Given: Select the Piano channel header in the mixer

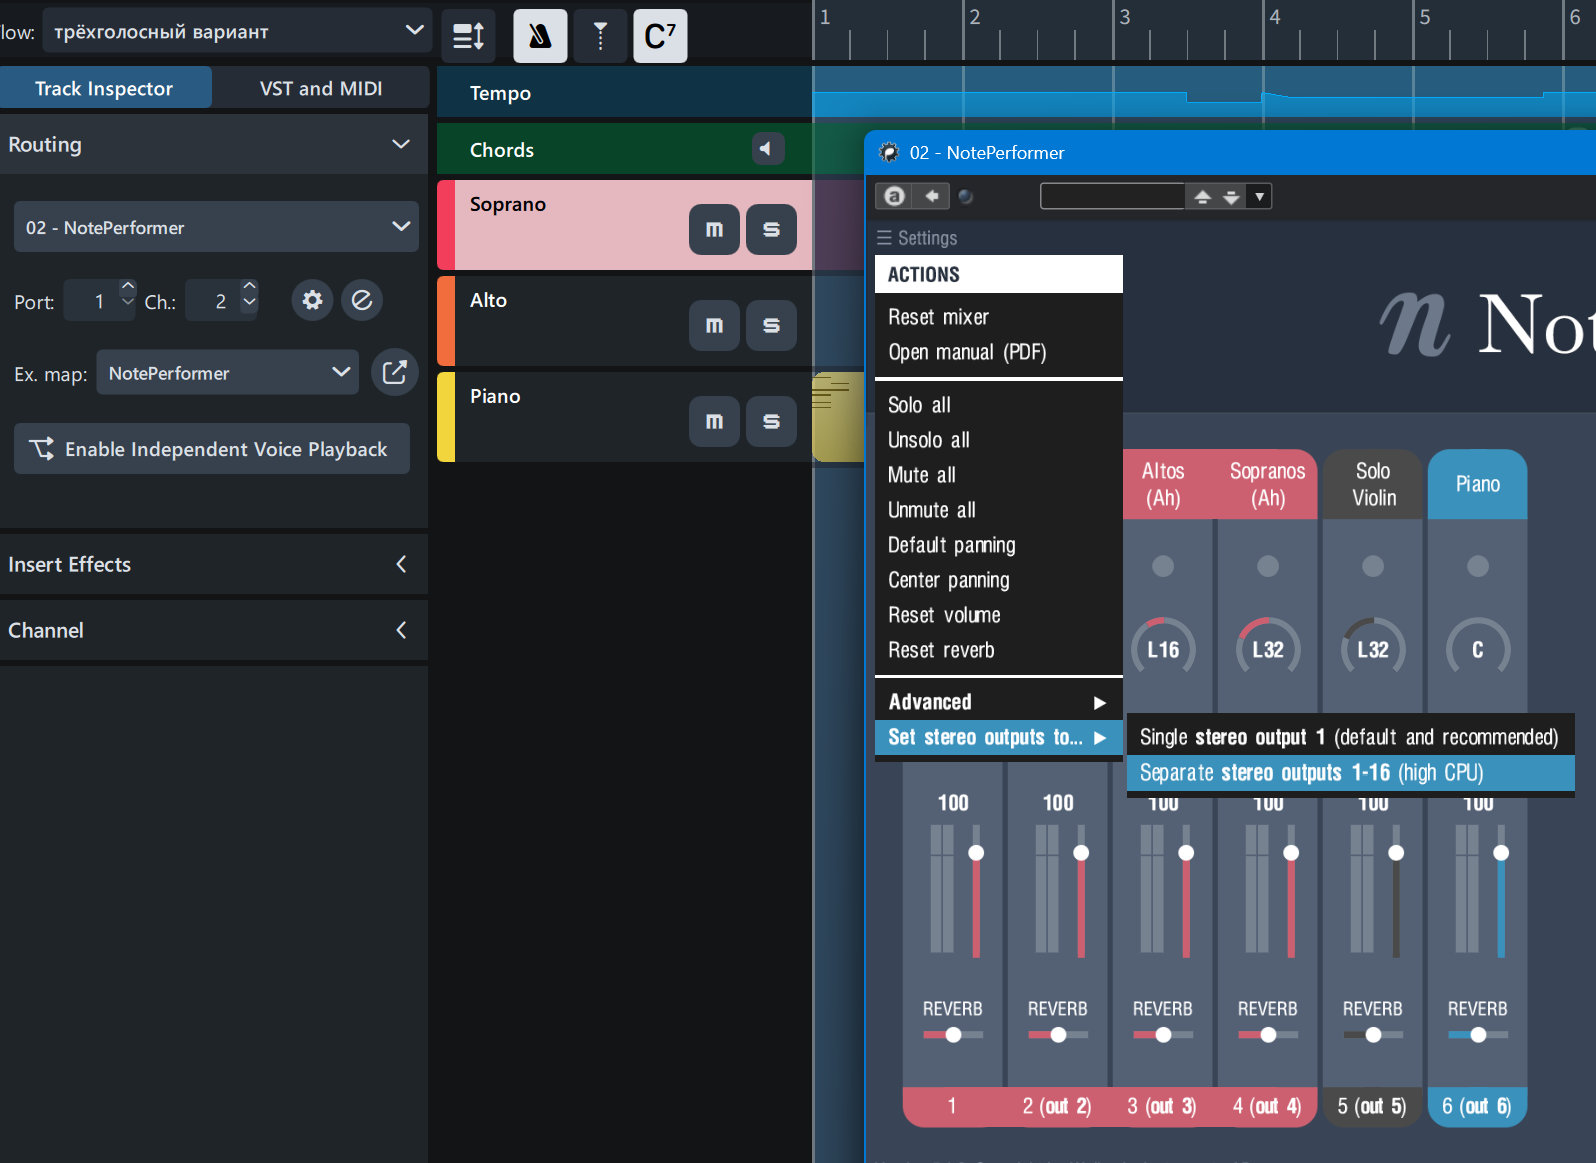Looking at the screenshot, I should [x=1478, y=484].
